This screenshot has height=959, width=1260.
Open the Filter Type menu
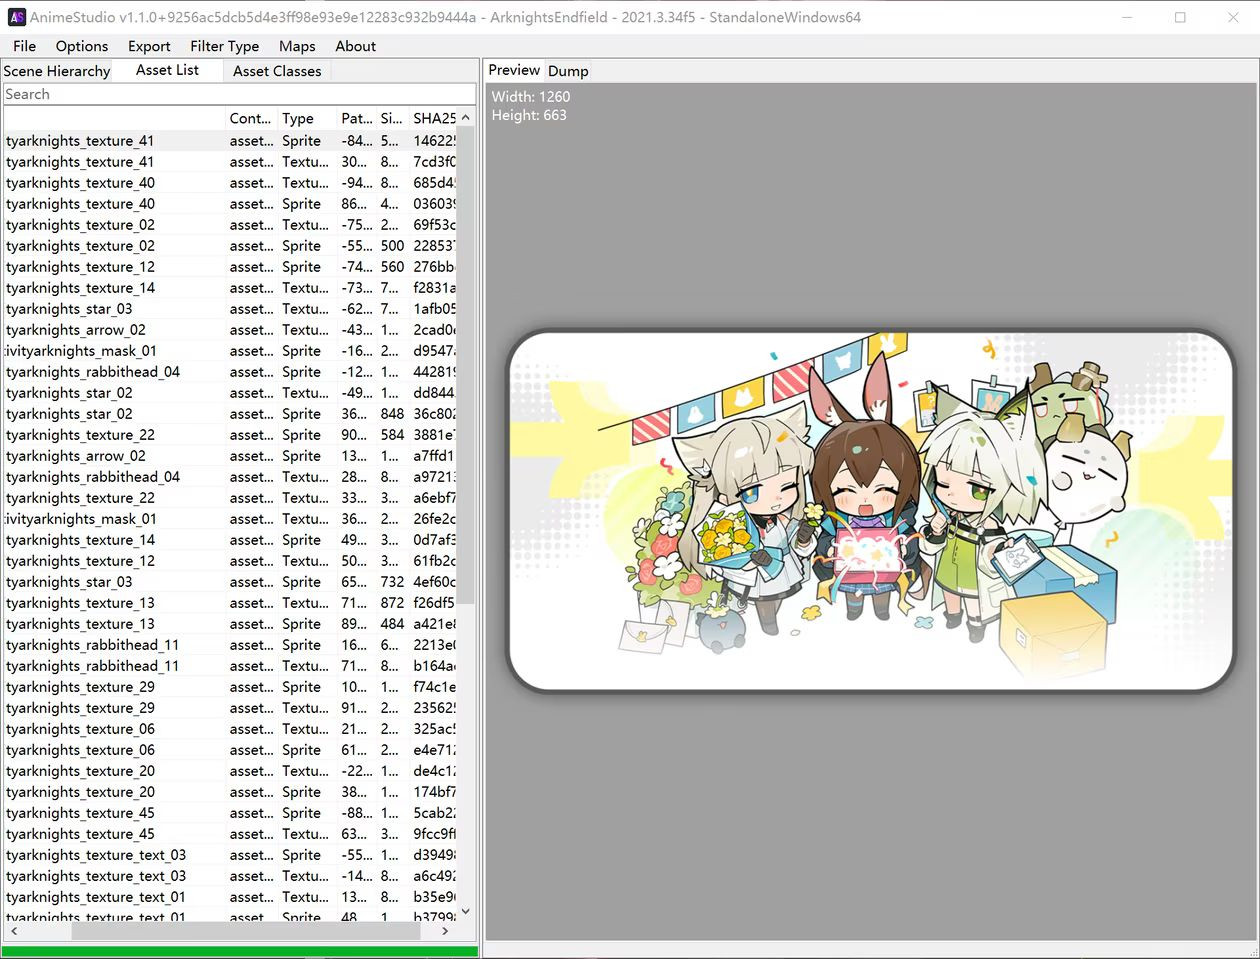click(224, 46)
